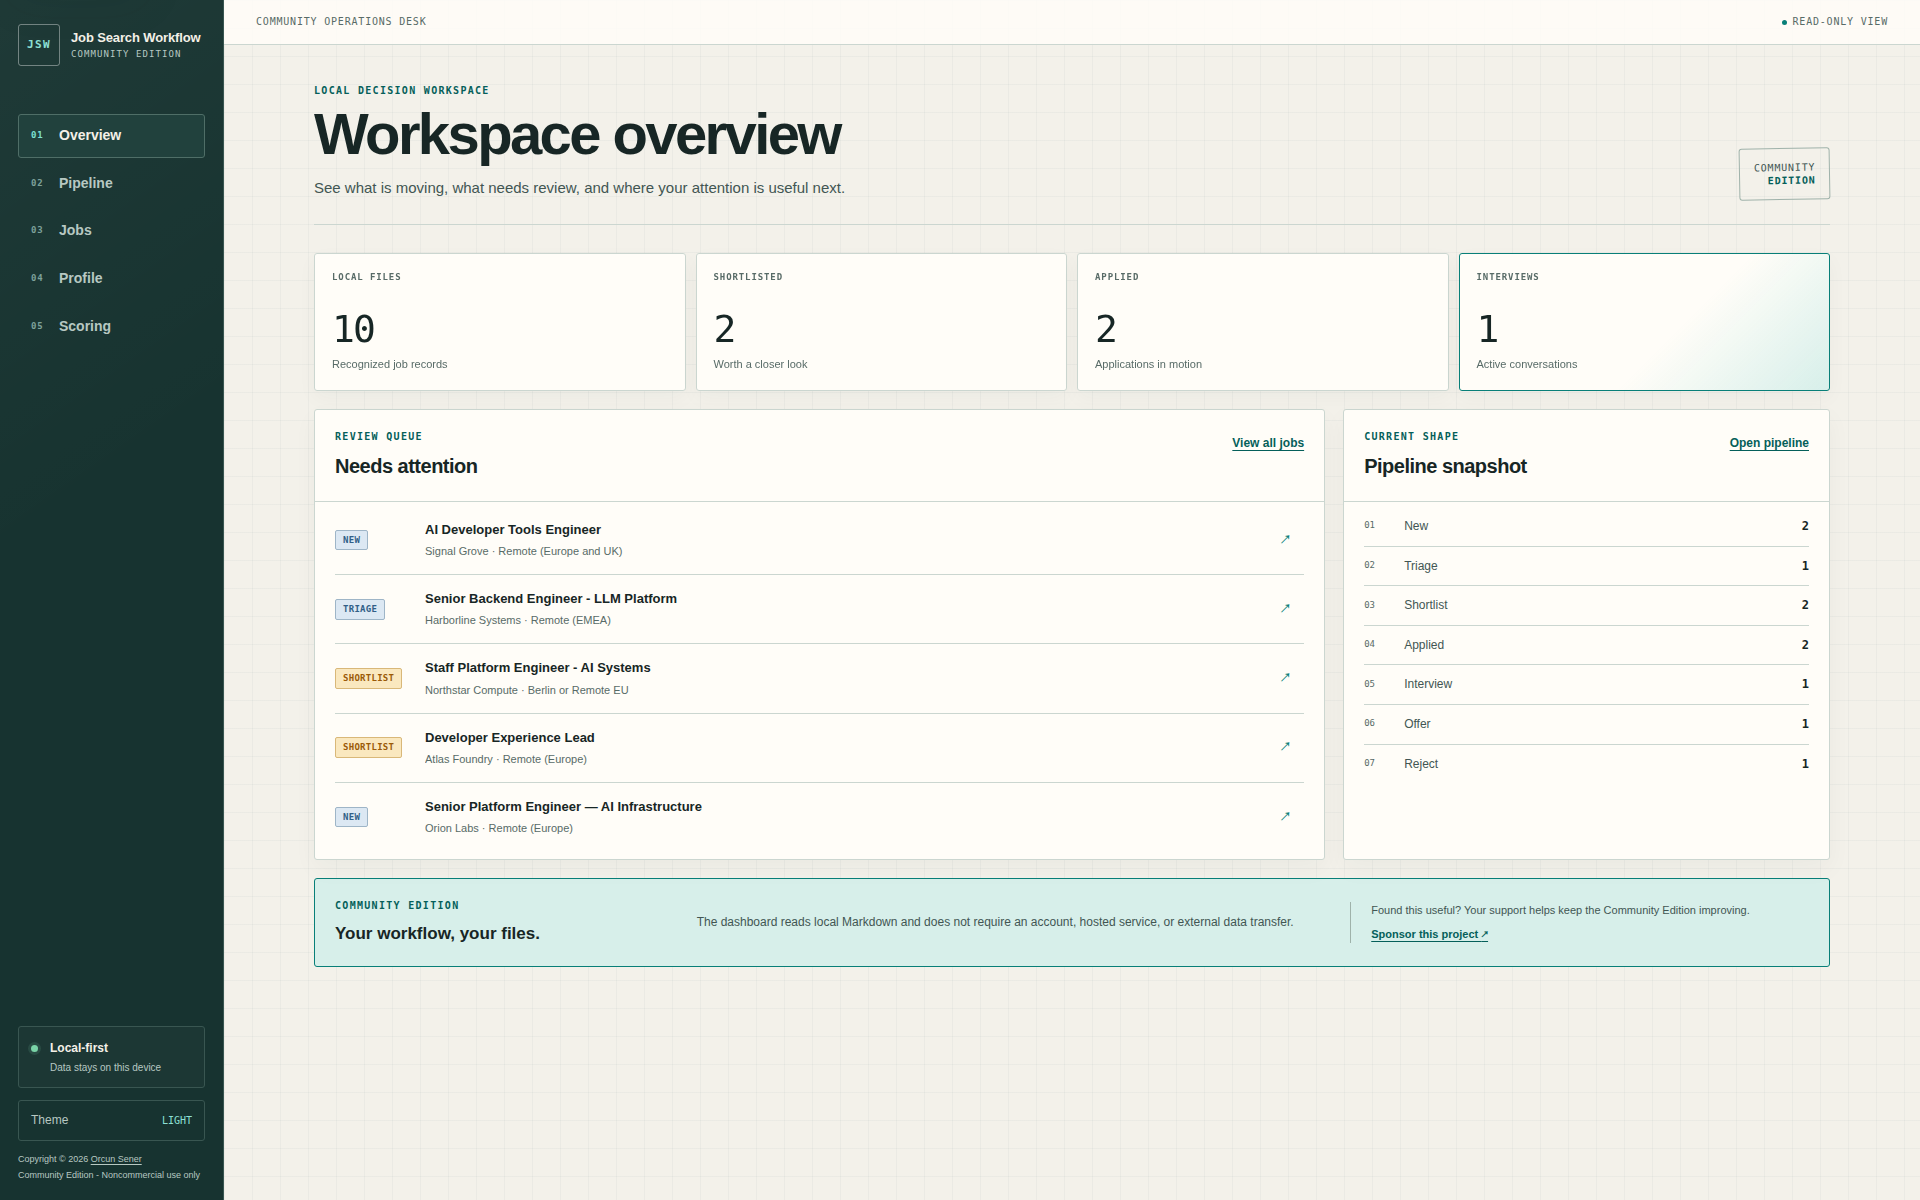Click the Shortlist row in Pipeline snapshot
This screenshot has height=1200, width=1920.
click(1586, 605)
